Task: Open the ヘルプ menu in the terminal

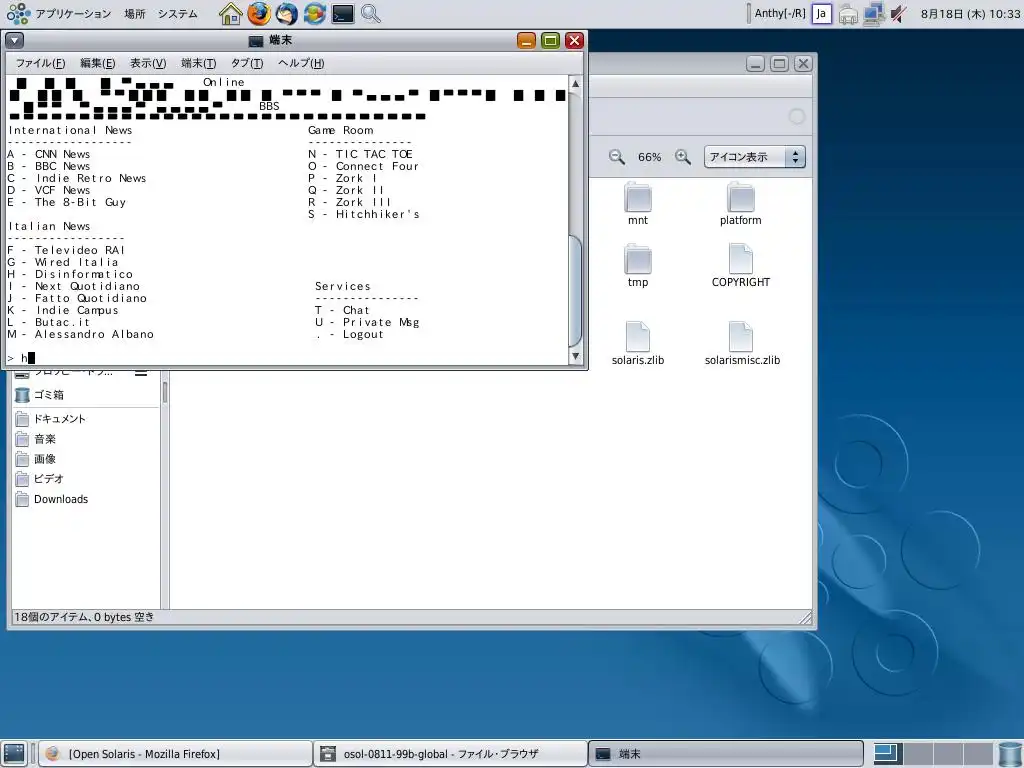Action: [x=301, y=63]
